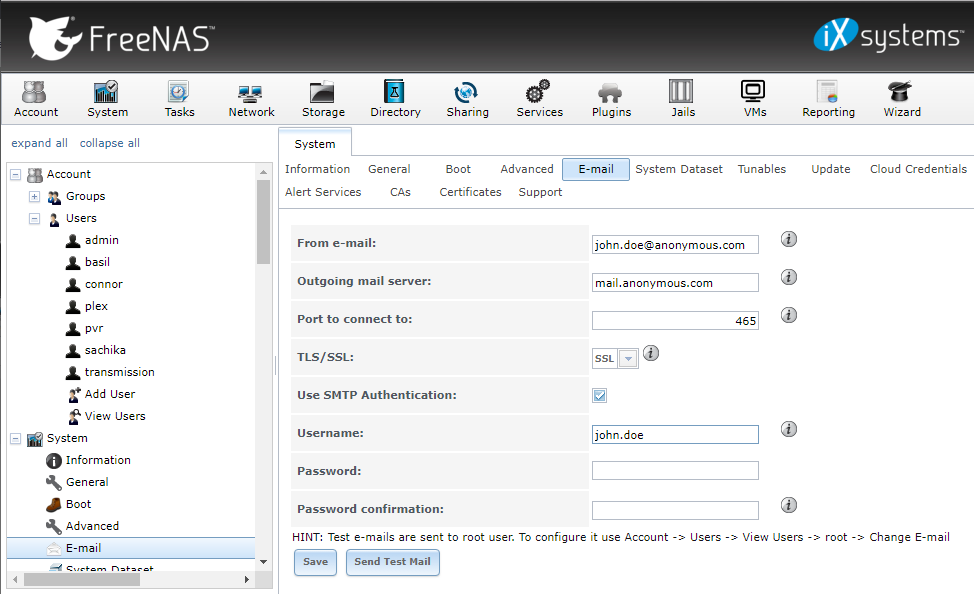Click the Send Test Mail button
Screen dimensions: 974x594
point(392,562)
